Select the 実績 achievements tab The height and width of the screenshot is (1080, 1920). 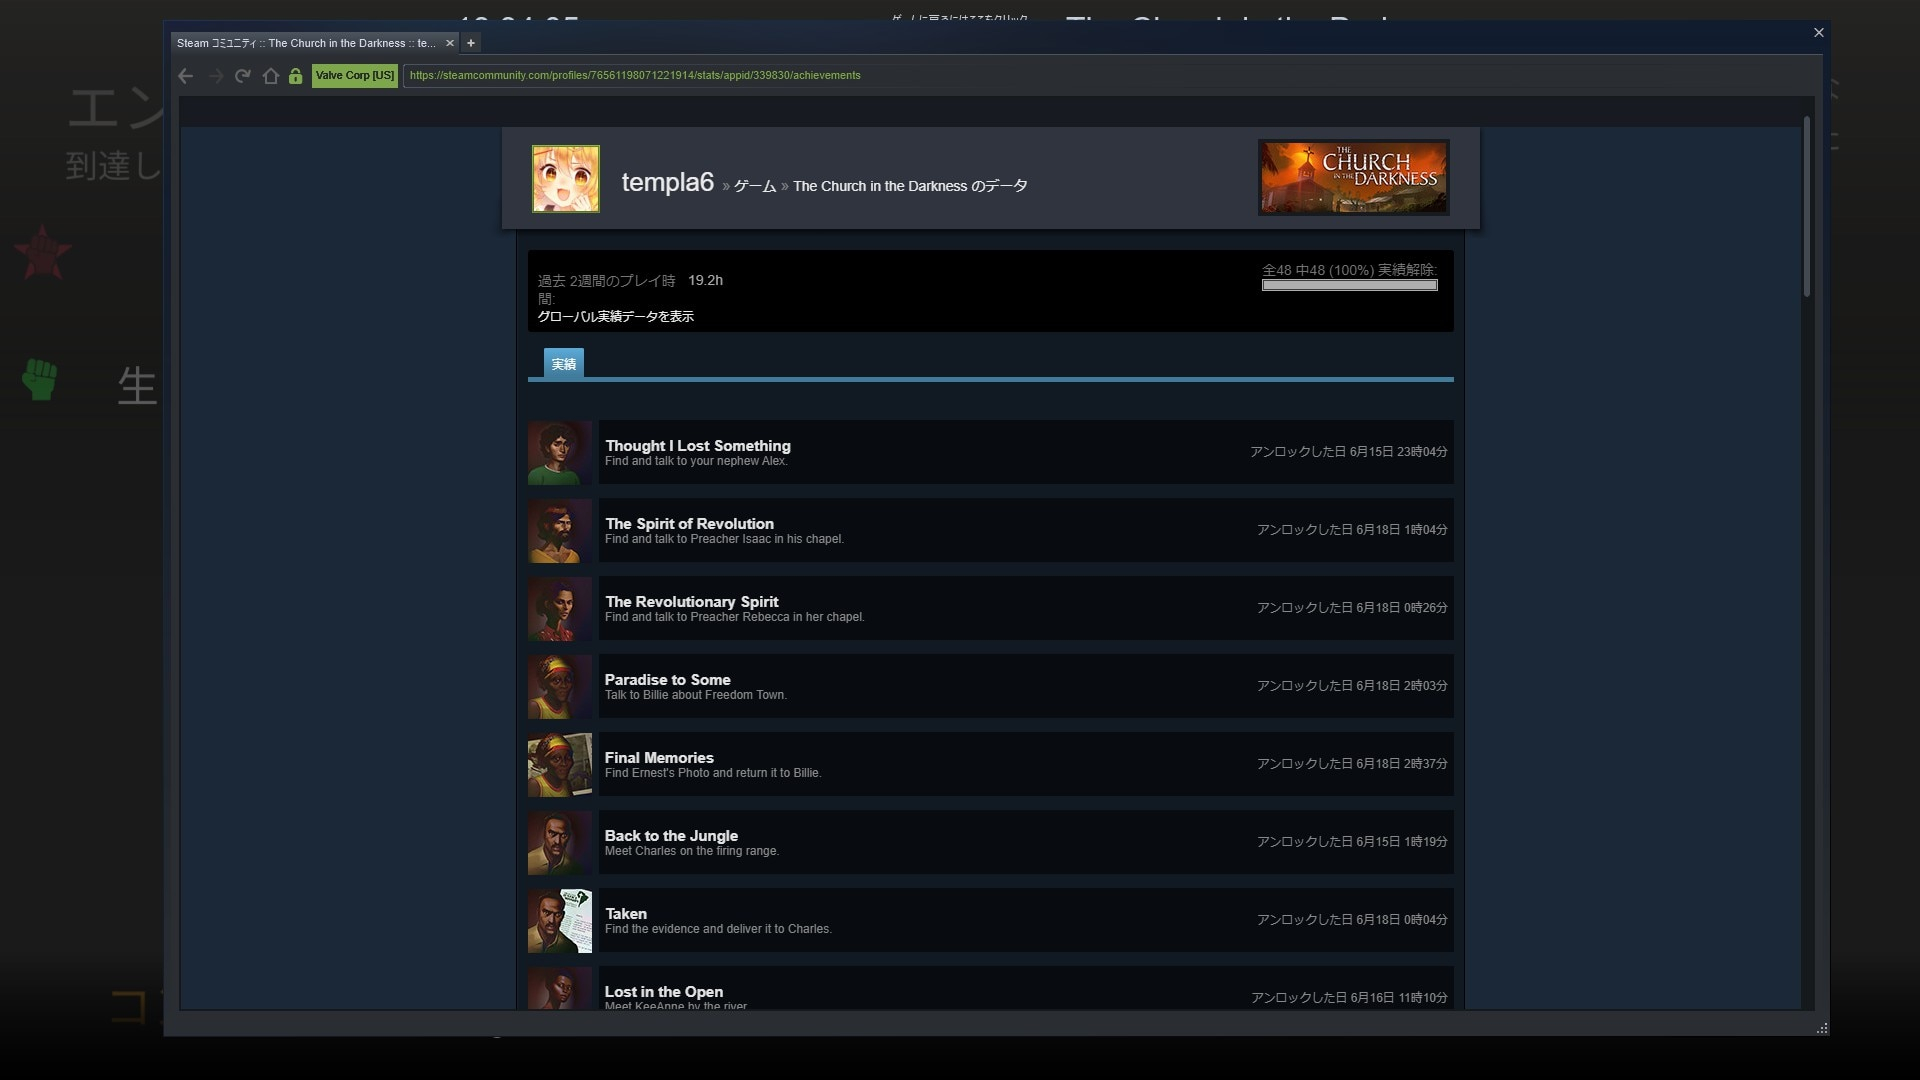point(564,364)
